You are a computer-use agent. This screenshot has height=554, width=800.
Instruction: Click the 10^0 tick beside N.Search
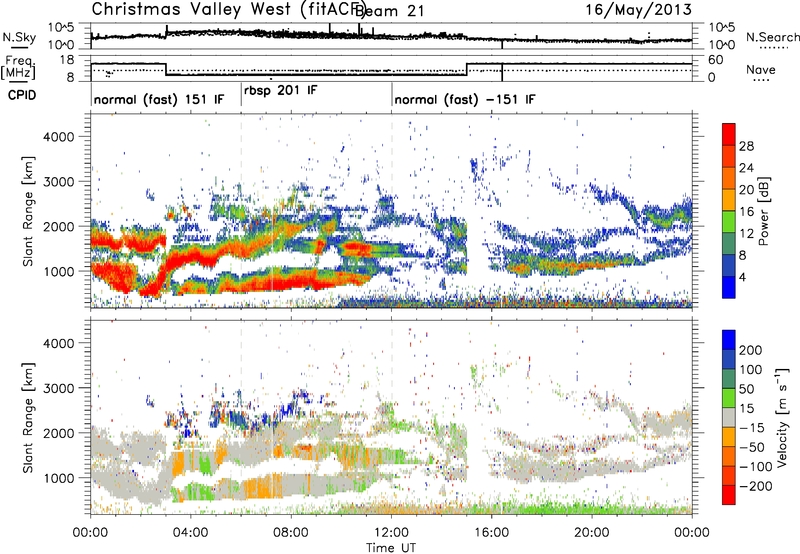722,45
